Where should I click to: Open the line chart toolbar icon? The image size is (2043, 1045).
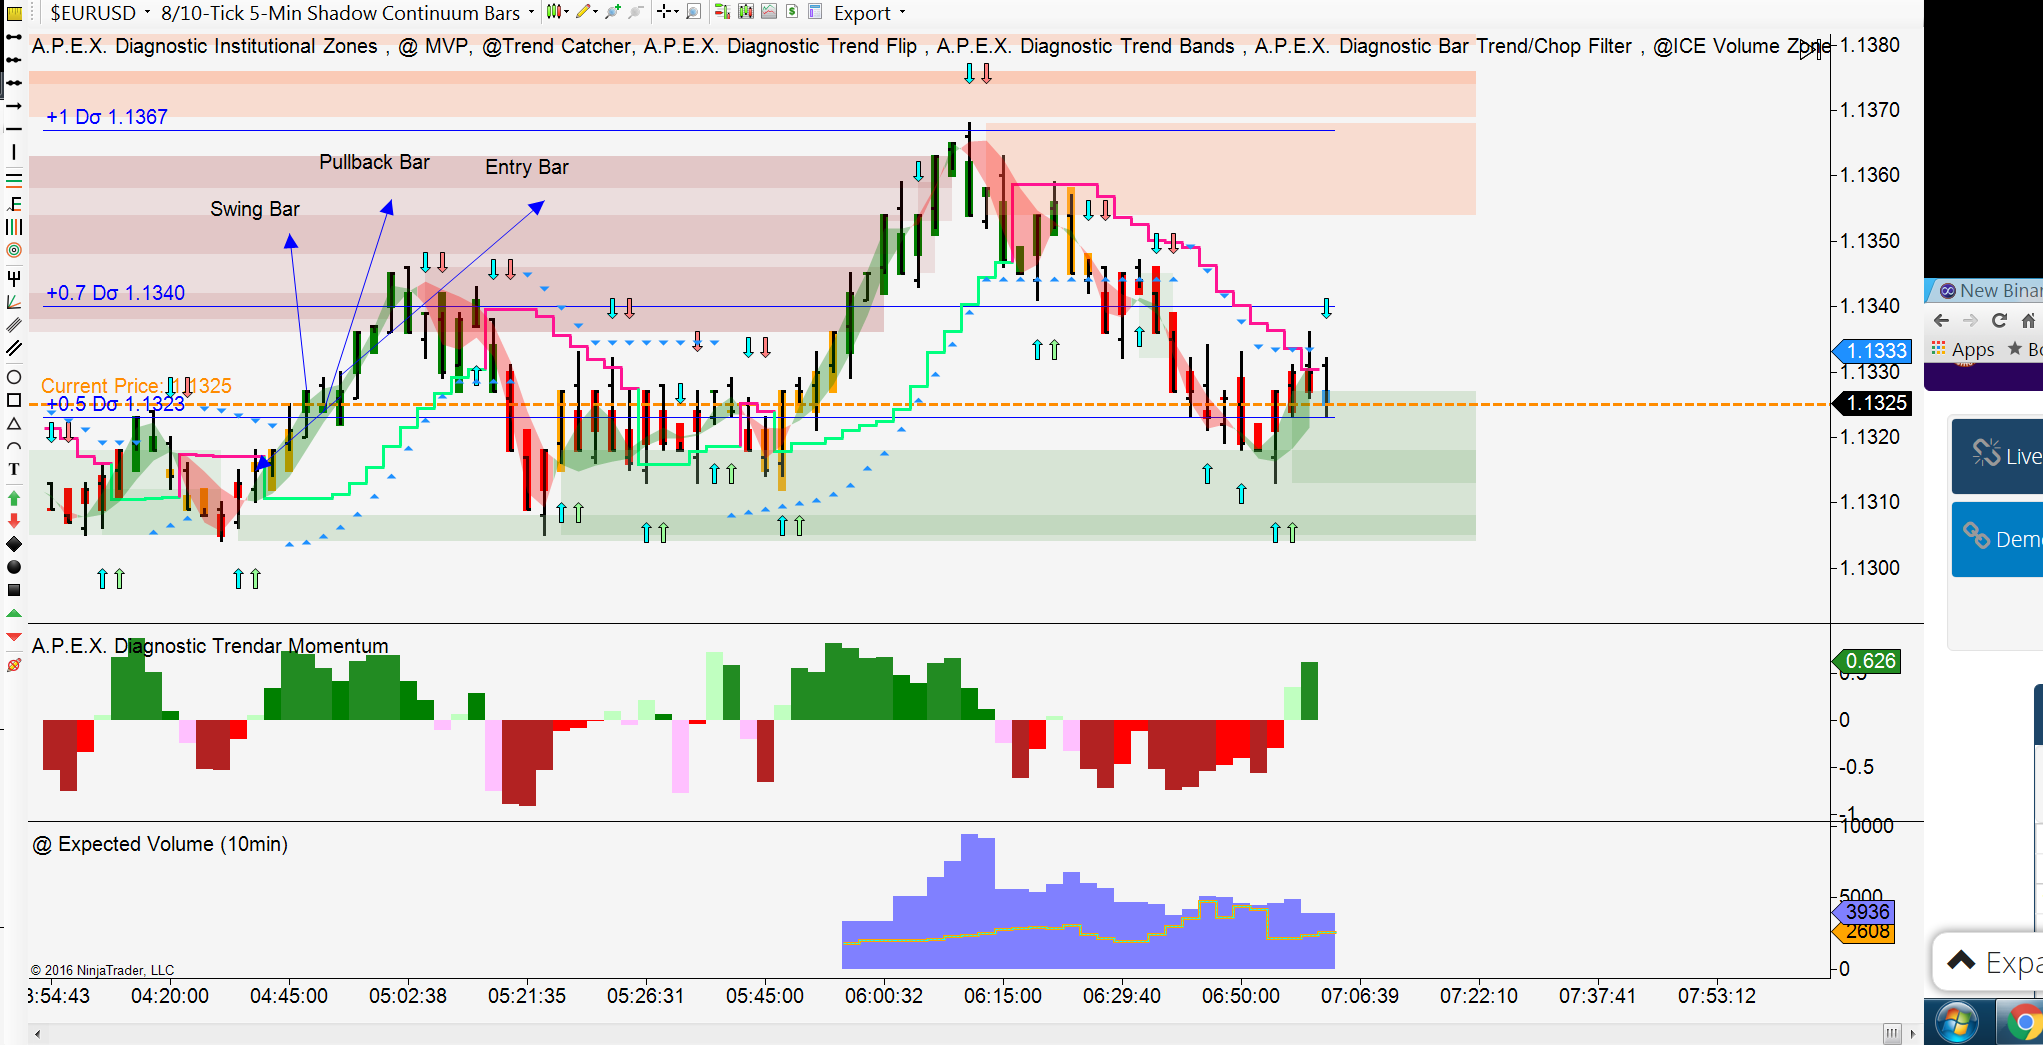(x=769, y=12)
